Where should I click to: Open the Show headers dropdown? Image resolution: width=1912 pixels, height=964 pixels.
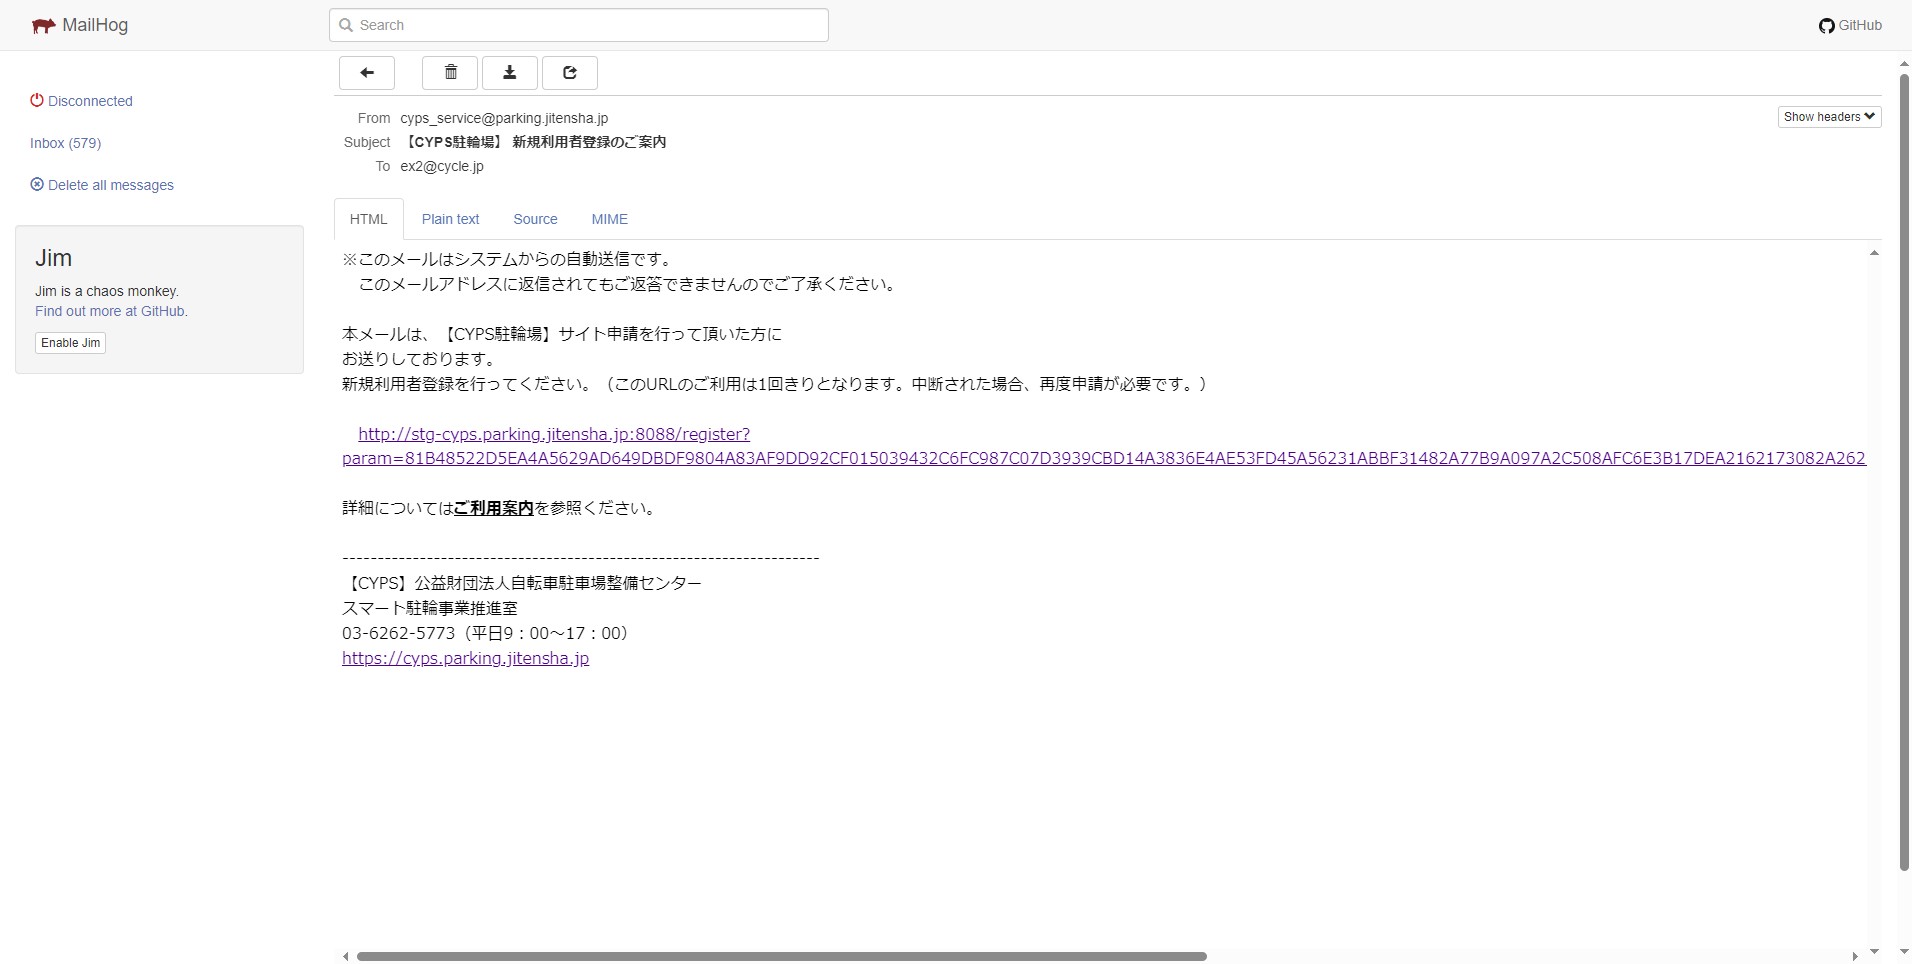tap(1829, 117)
